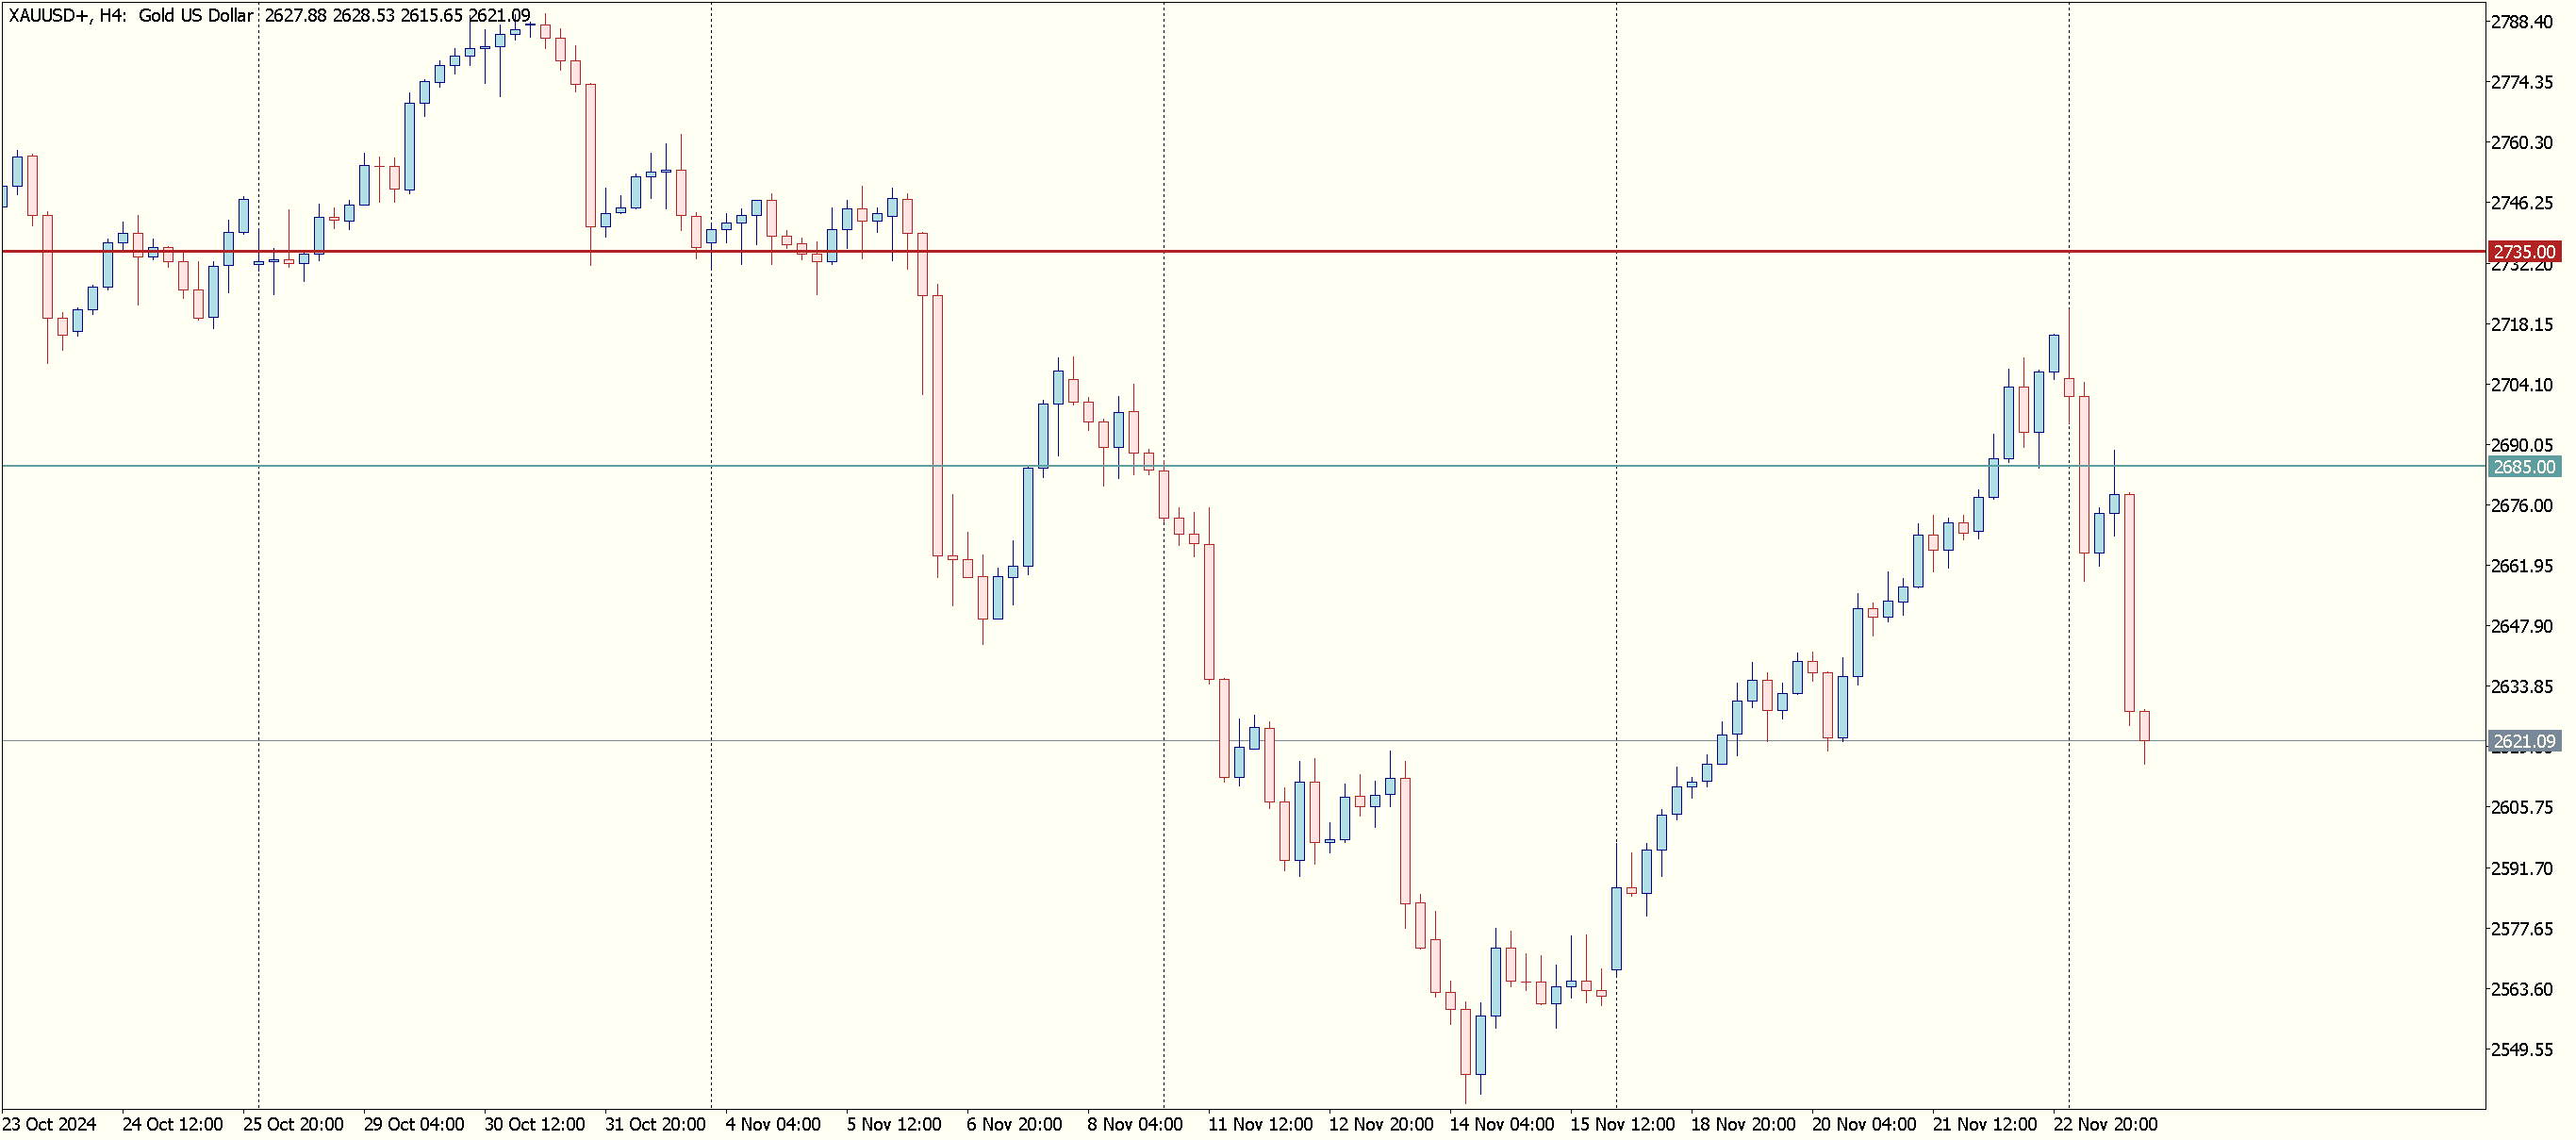Click the OHLC values in chart header
Screen dimensions: 2576x1140
coord(397,16)
